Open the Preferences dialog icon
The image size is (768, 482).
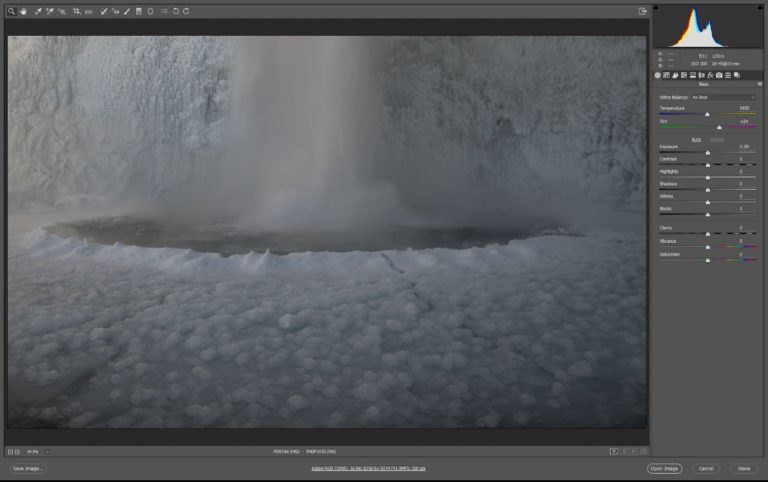(x=164, y=11)
